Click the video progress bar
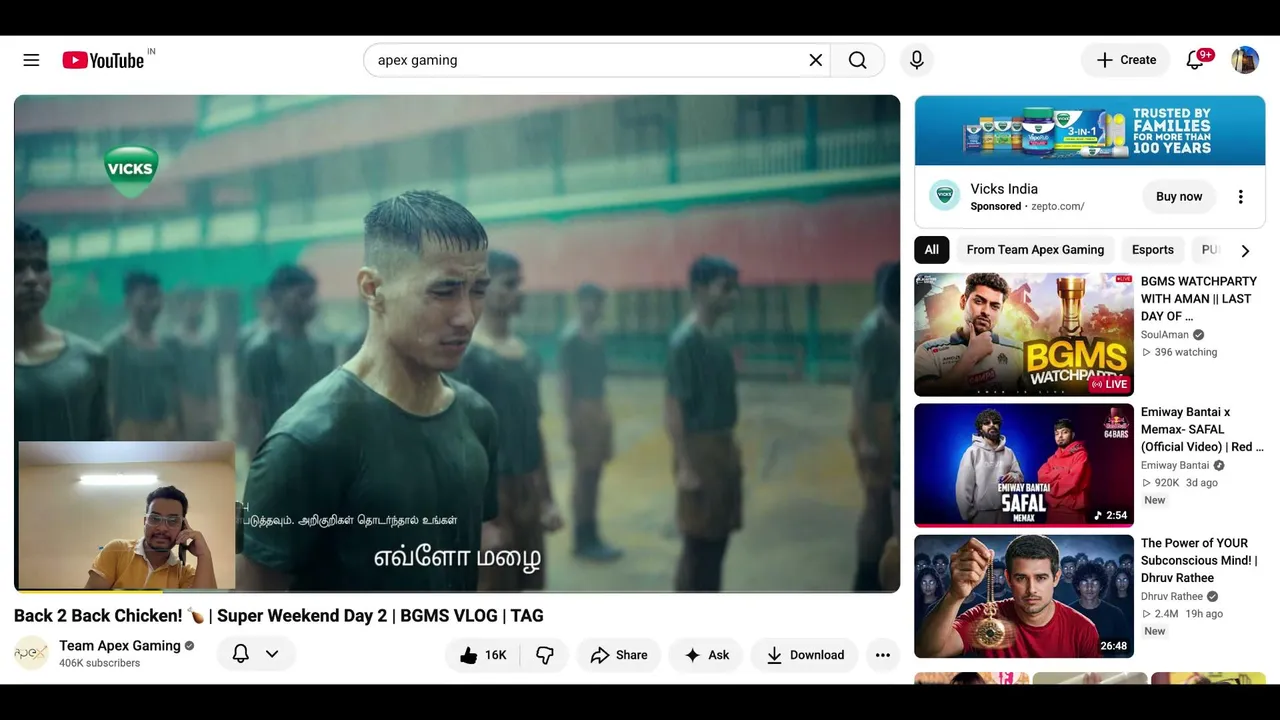The height and width of the screenshot is (720, 1280). tap(457, 591)
